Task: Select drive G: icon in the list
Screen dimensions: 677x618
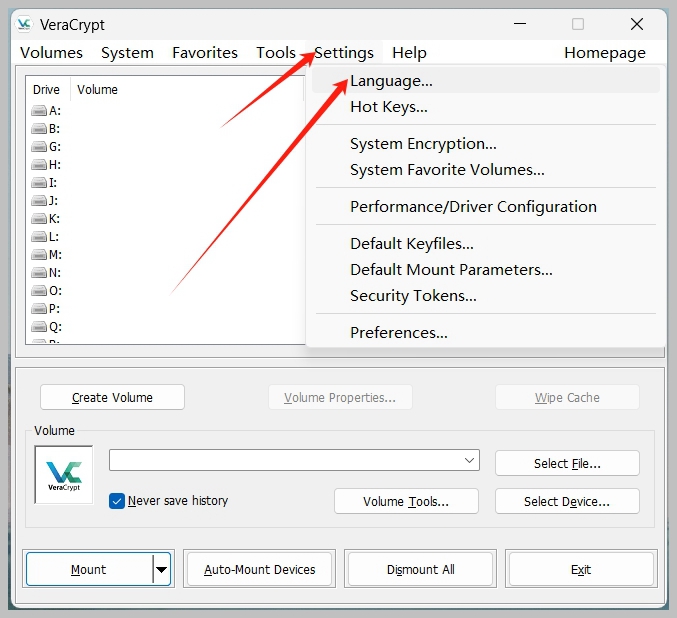Action: tap(39, 147)
